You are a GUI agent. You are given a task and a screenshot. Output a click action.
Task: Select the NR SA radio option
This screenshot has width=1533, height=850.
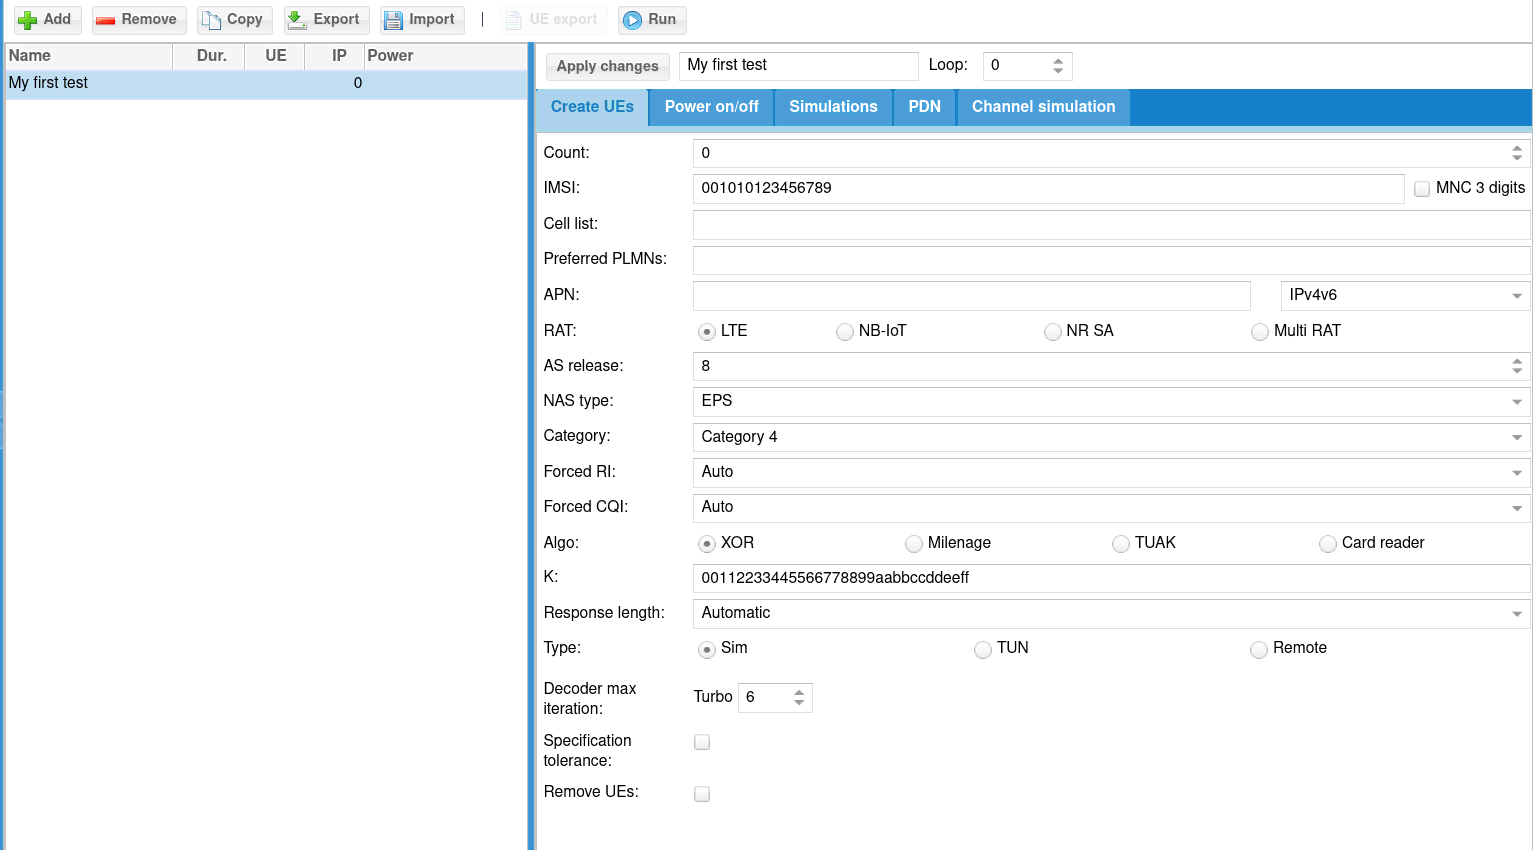(x=1053, y=332)
